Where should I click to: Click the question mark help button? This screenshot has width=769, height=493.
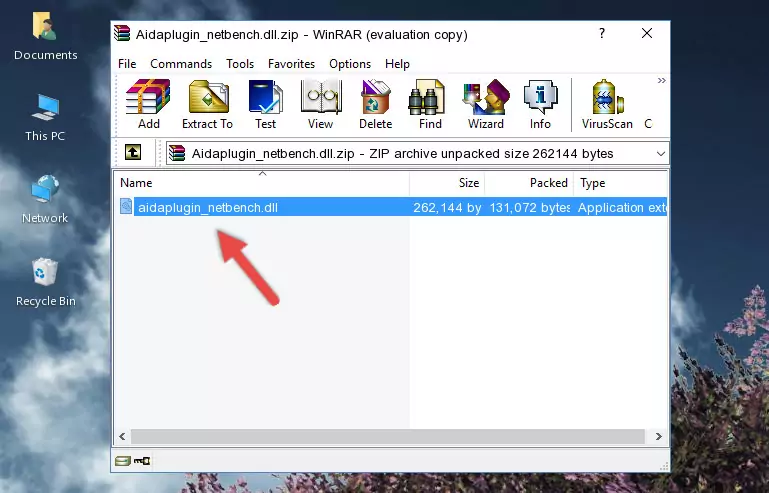602,33
